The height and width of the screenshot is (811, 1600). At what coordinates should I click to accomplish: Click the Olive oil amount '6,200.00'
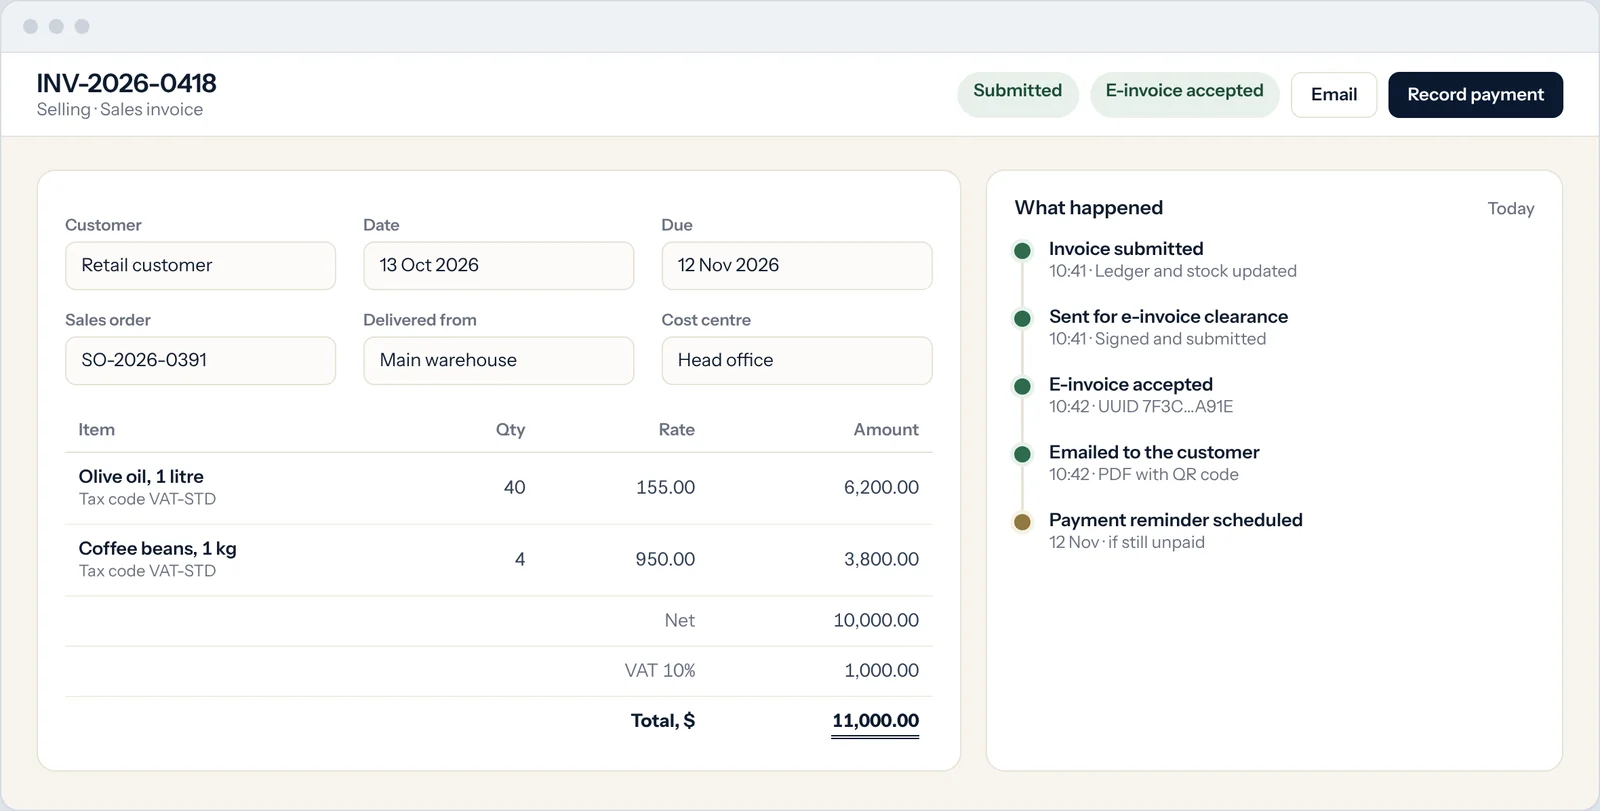pyautogui.click(x=881, y=488)
